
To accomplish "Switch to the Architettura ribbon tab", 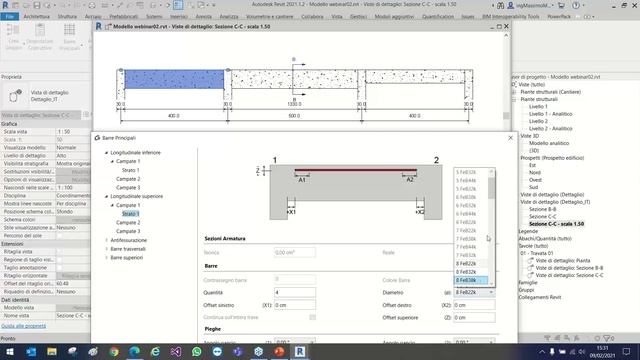I will [x=37, y=17].
